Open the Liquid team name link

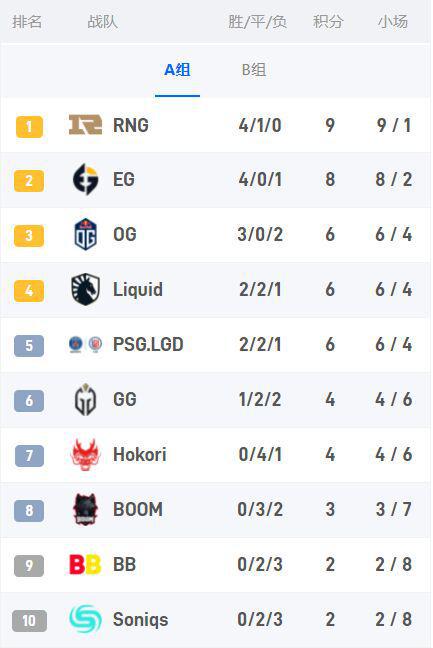point(138,289)
